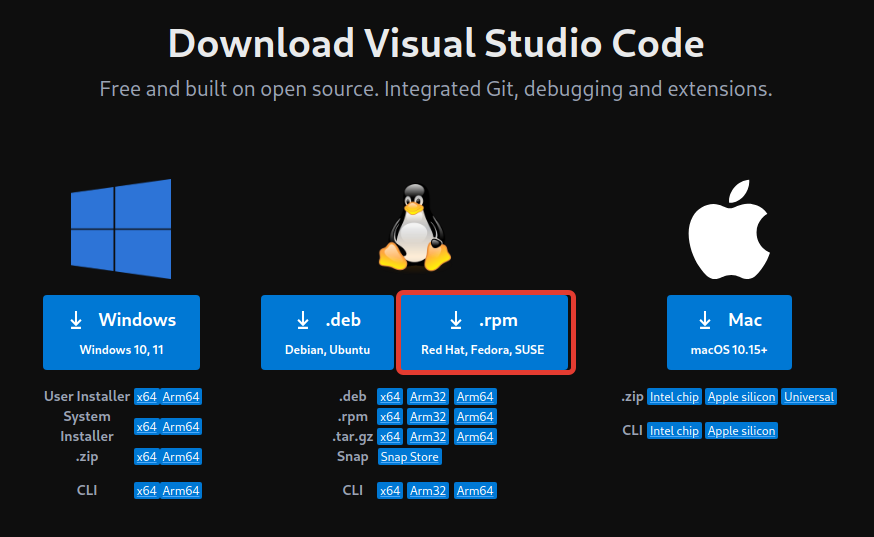Download Linux .tar.gz Arm64 archive
Screen dimensions: 874x537
click(475, 437)
